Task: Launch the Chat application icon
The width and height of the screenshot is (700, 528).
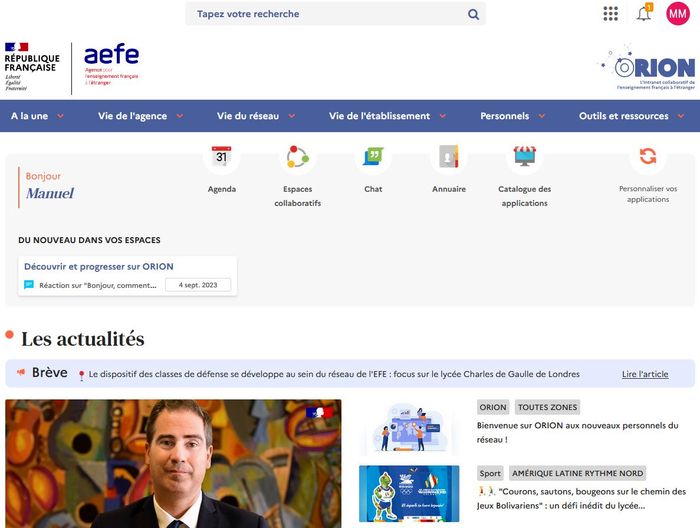Action: coord(373,156)
